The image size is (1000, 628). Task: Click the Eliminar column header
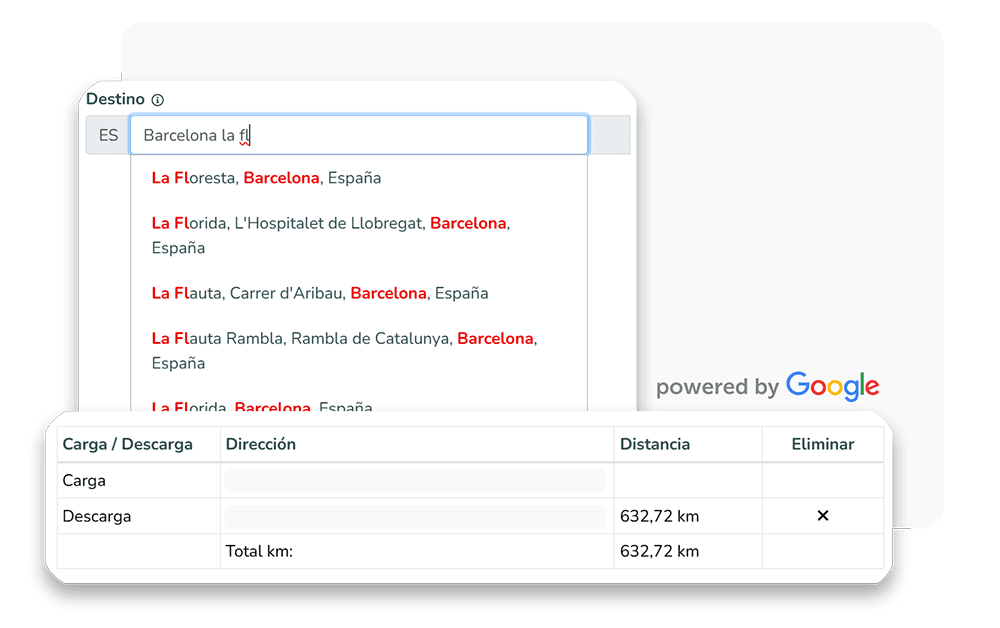coord(823,444)
